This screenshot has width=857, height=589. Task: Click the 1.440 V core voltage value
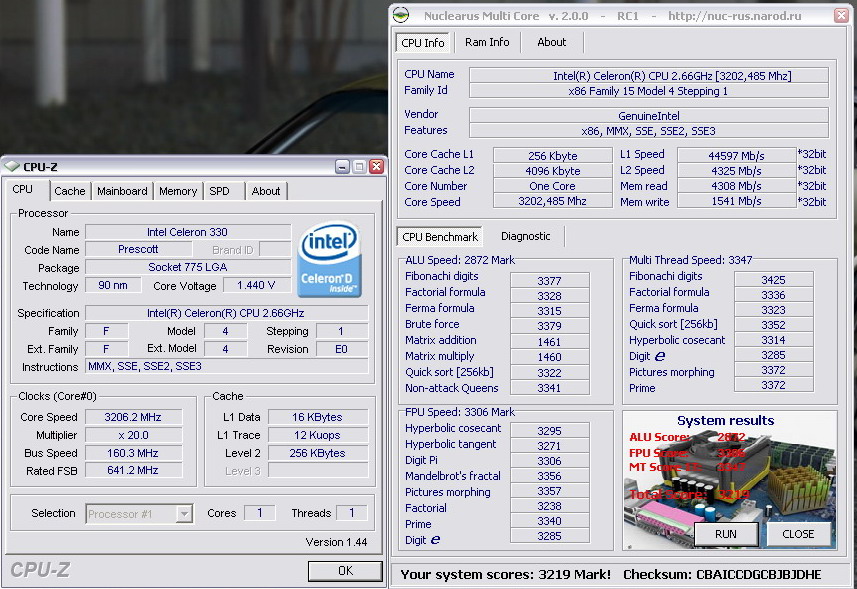tap(256, 285)
